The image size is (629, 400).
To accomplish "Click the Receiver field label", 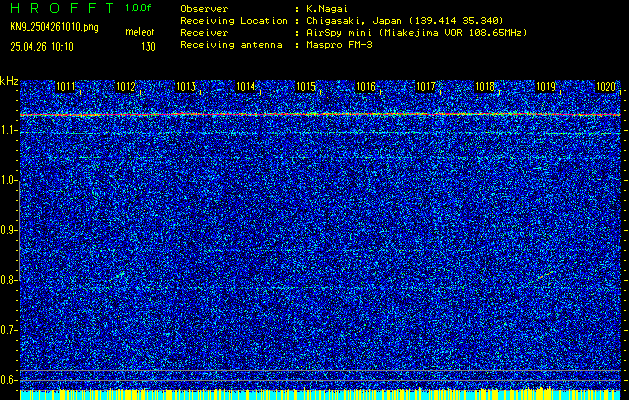I will pos(204,33).
